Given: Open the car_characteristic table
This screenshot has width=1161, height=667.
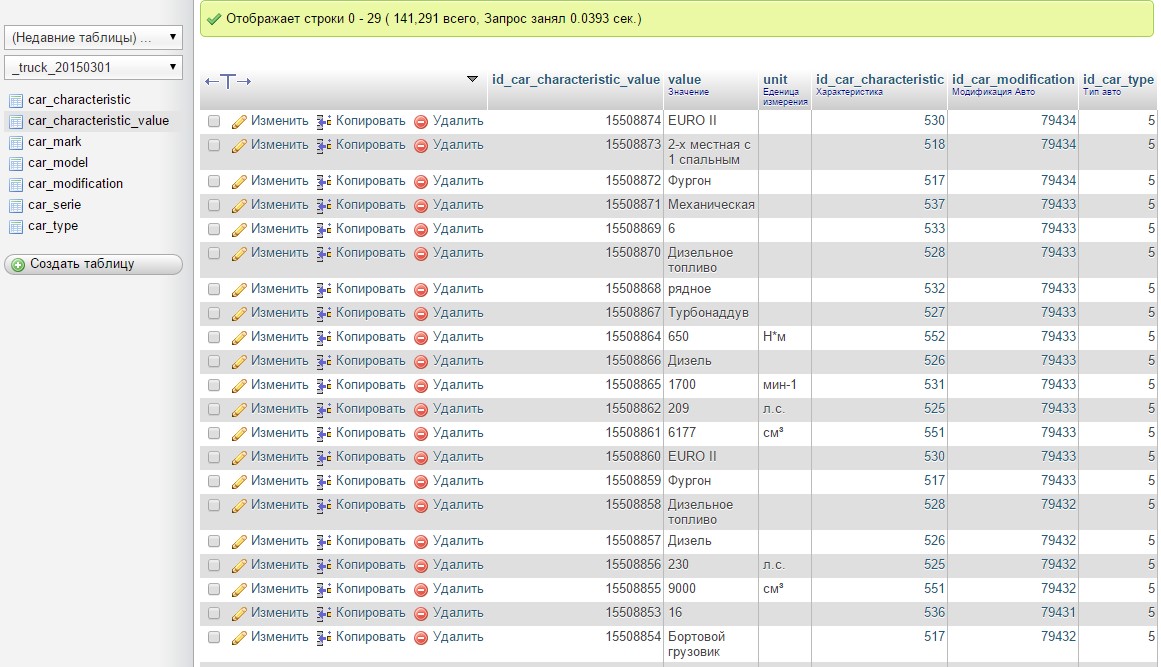Looking at the screenshot, I should tap(79, 100).
